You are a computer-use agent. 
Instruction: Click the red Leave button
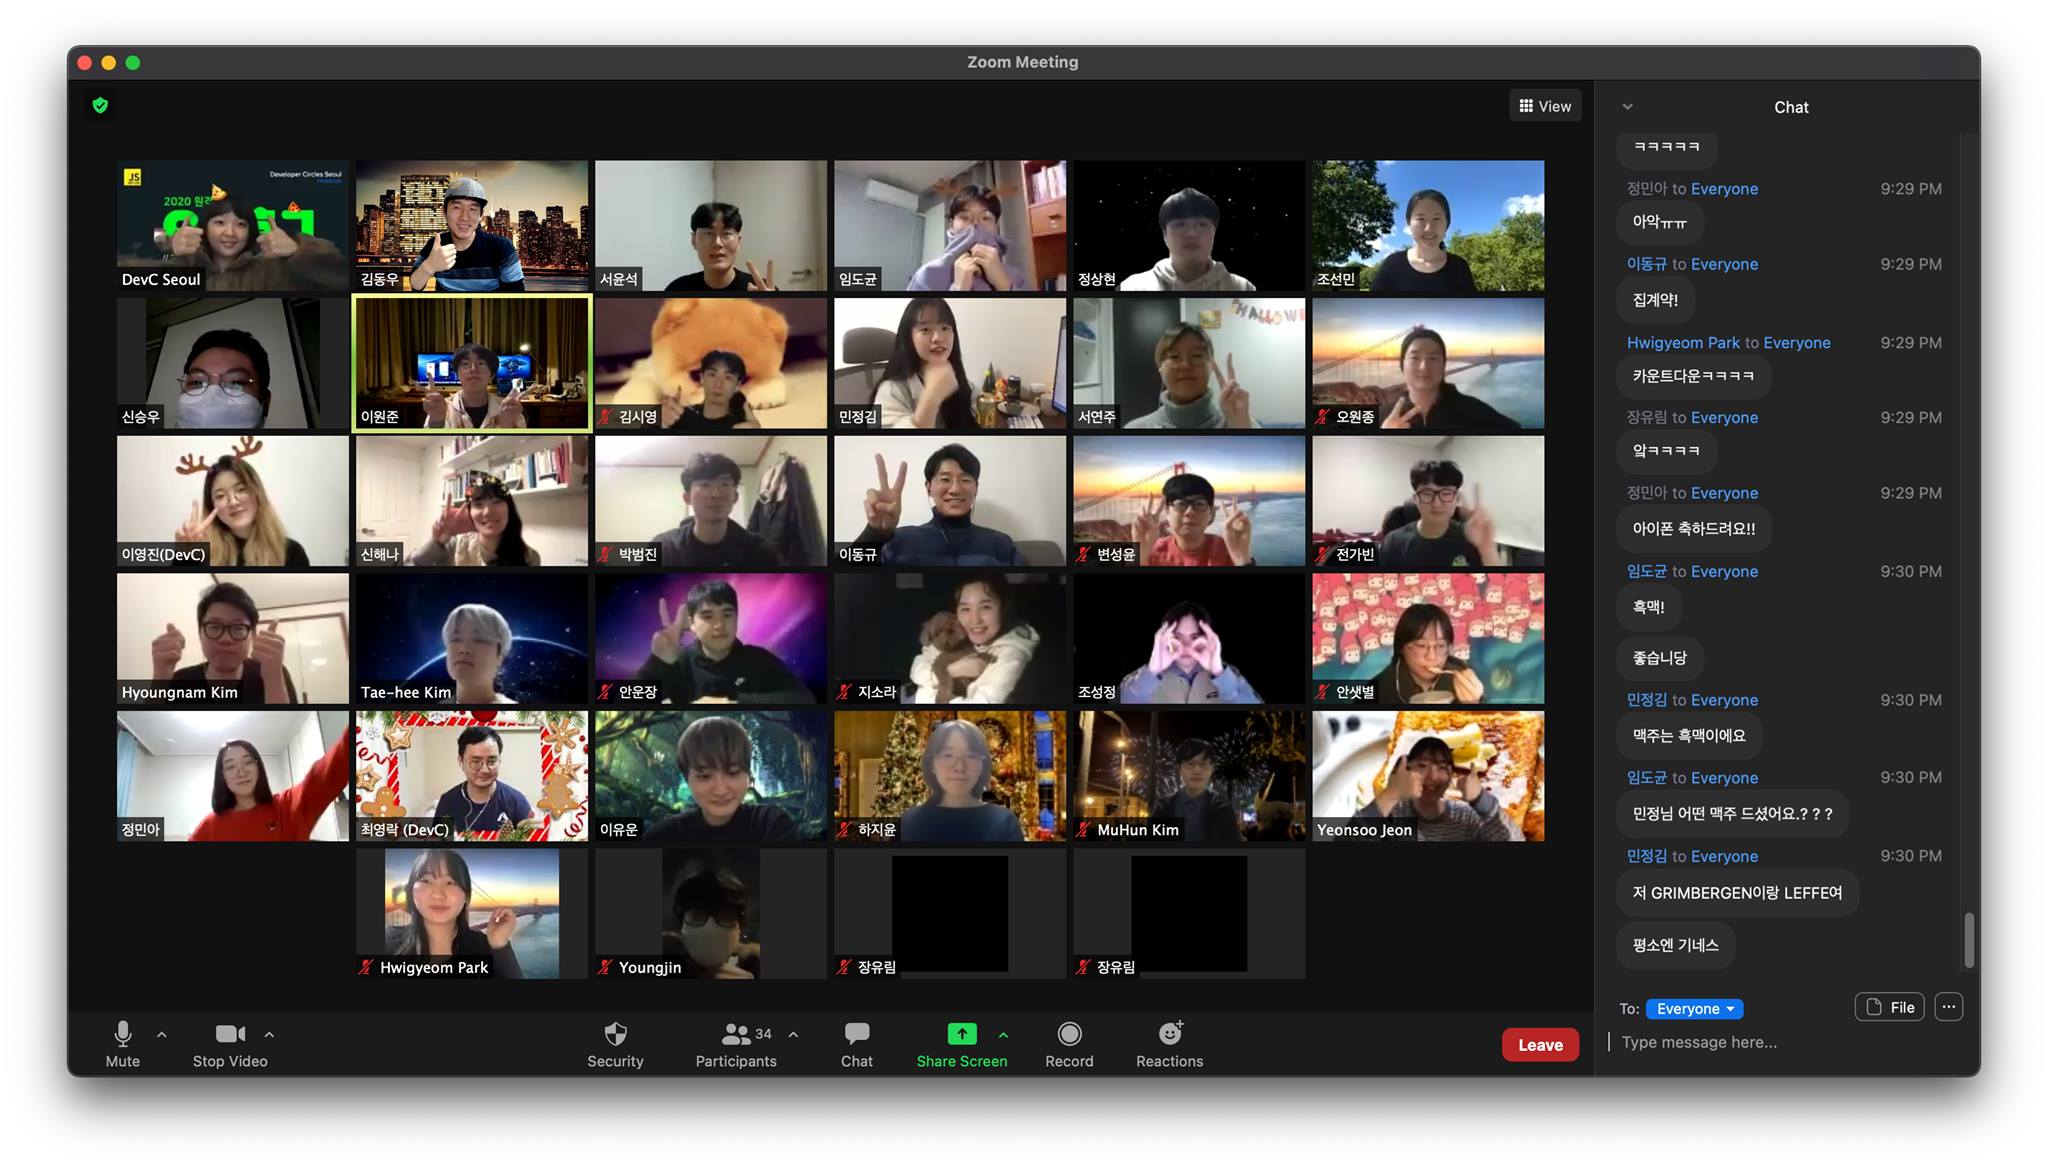pos(1539,1045)
